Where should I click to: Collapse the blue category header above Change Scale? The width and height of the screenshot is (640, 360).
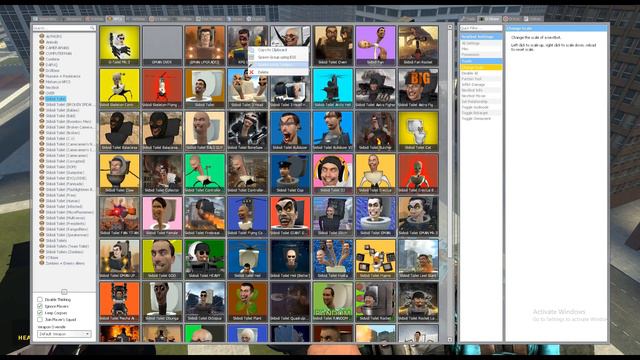481,61
